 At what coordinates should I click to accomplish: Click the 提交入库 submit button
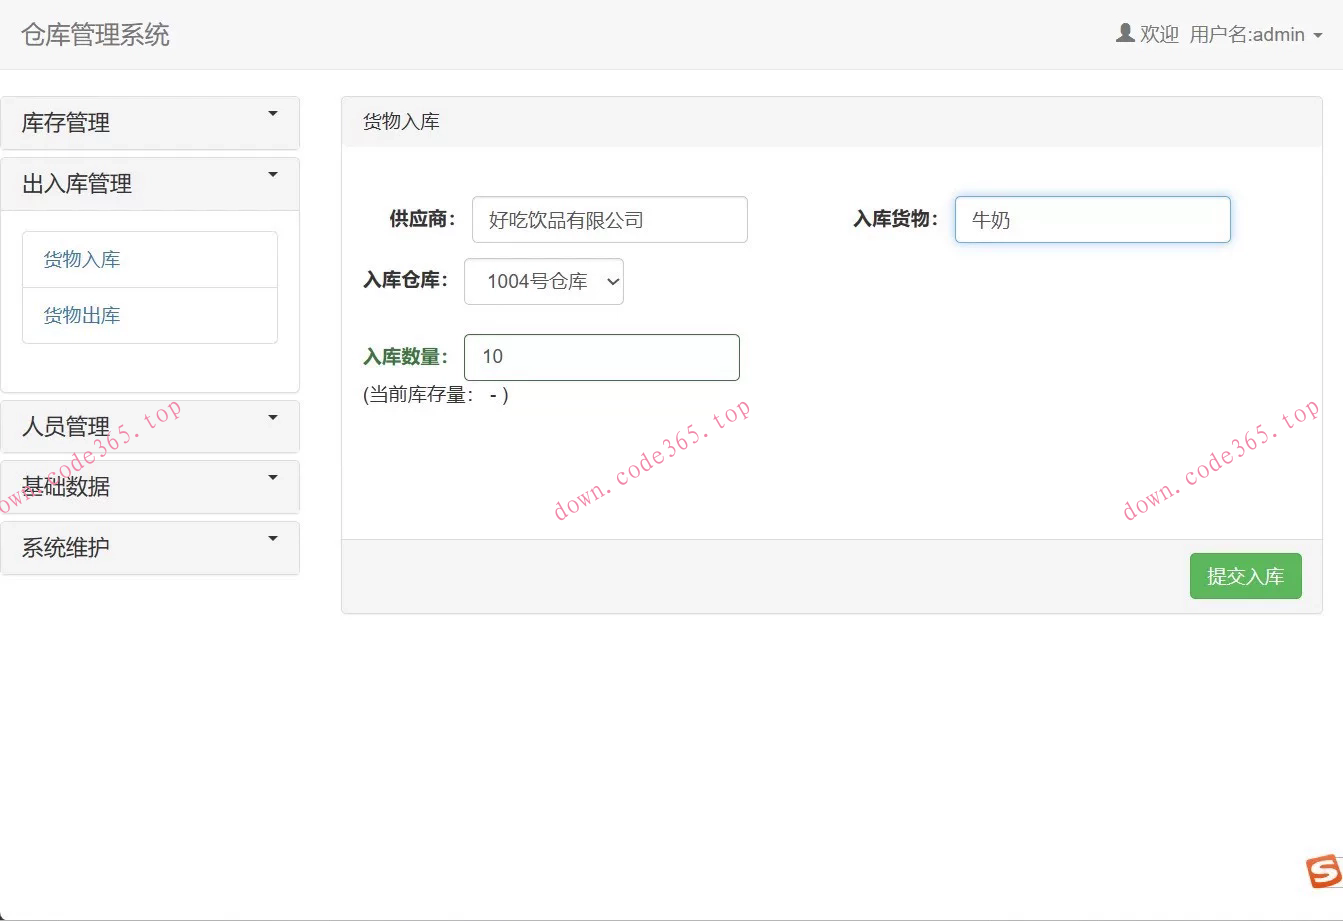point(1245,576)
